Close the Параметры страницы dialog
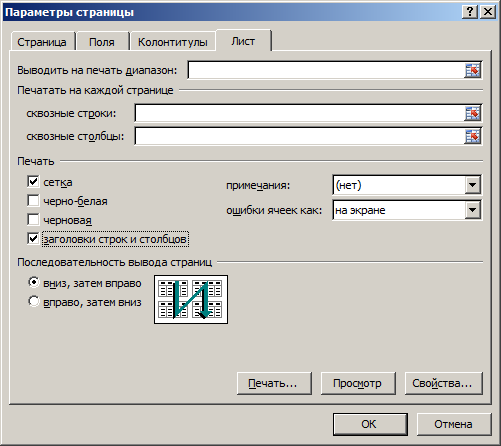Screen dimensions: 501x446 coord(488,12)
